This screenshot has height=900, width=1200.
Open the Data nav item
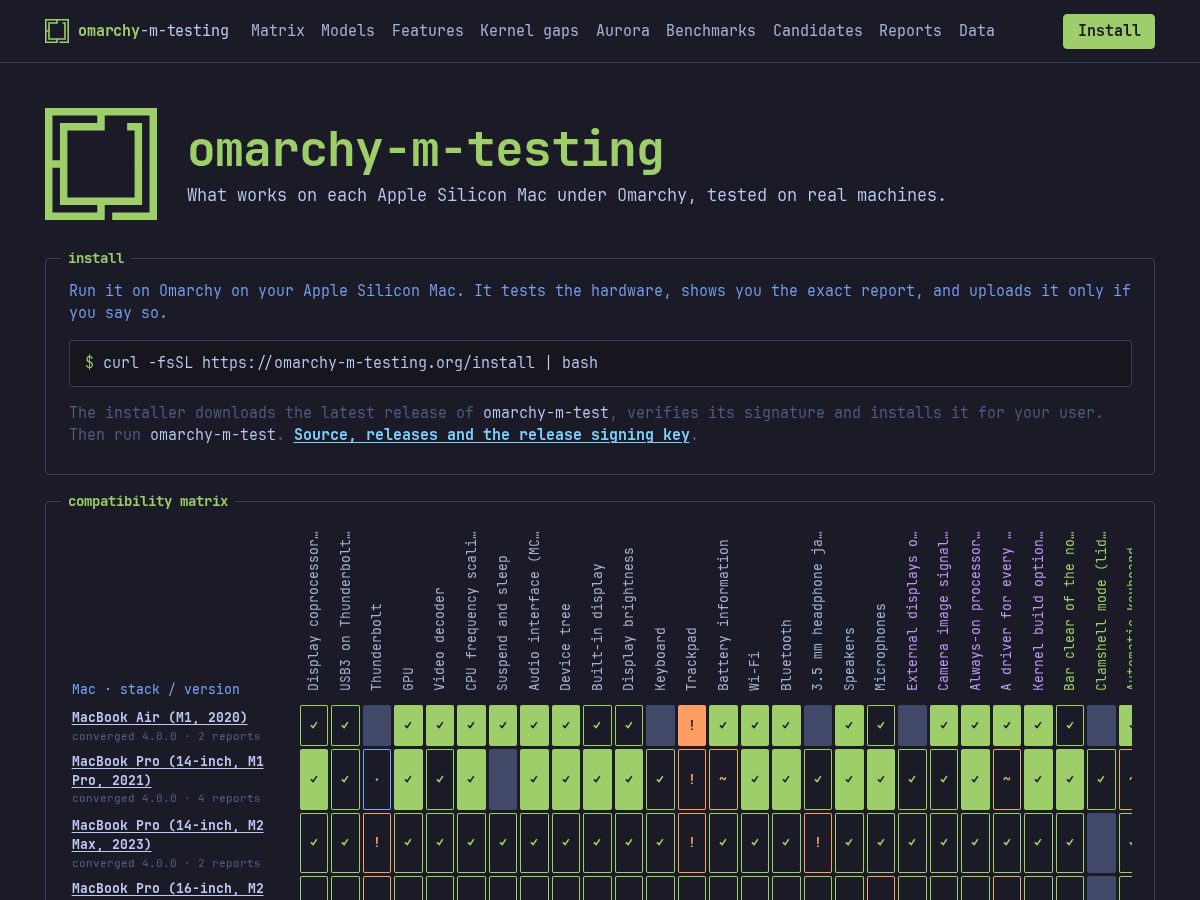coord(977,31)
